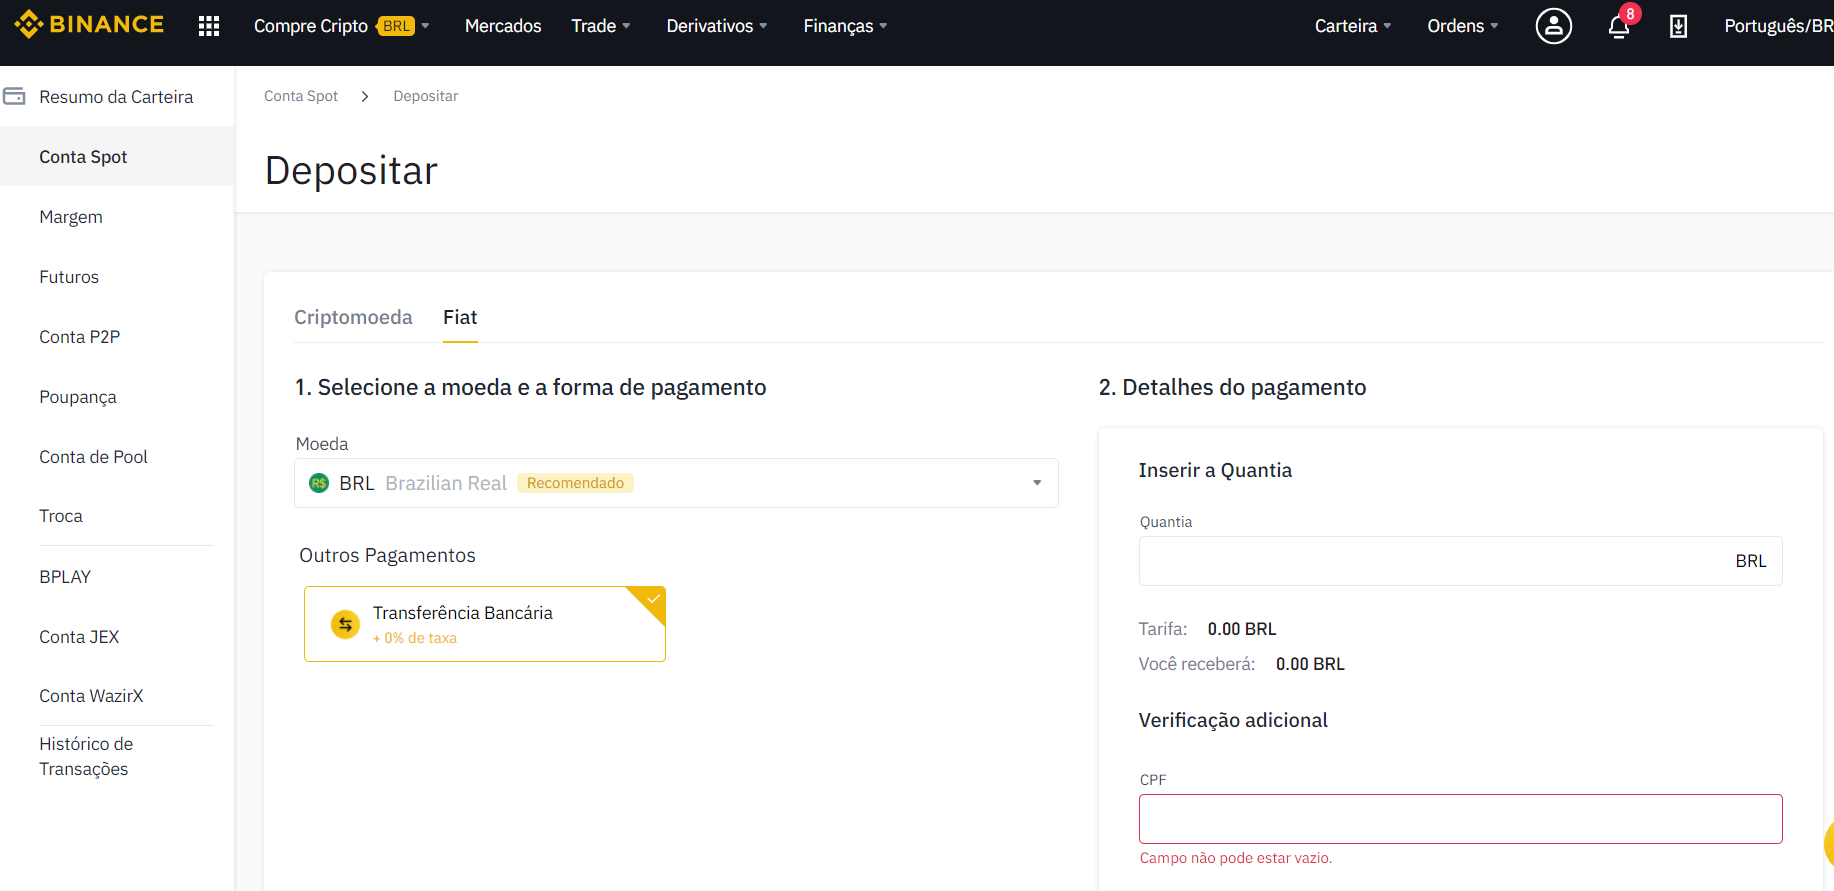Screen dimensions: 1834x891
Task: Click the CPF input field
Action: click(1460, 819)
